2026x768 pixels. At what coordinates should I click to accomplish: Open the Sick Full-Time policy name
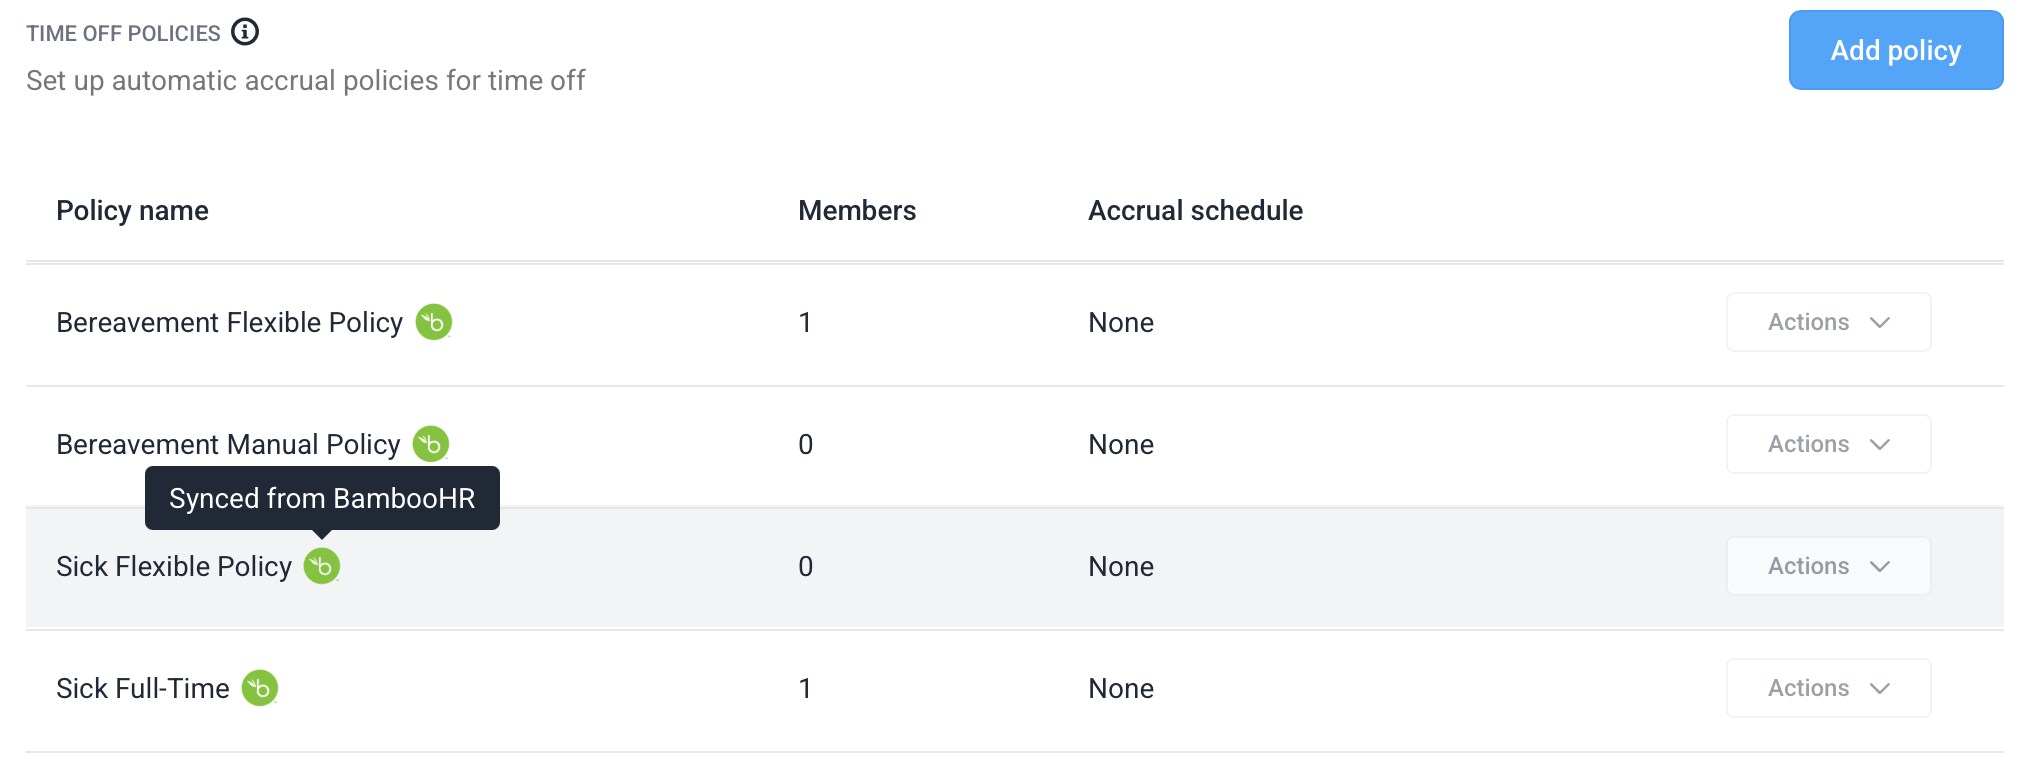tap(143, 688)
